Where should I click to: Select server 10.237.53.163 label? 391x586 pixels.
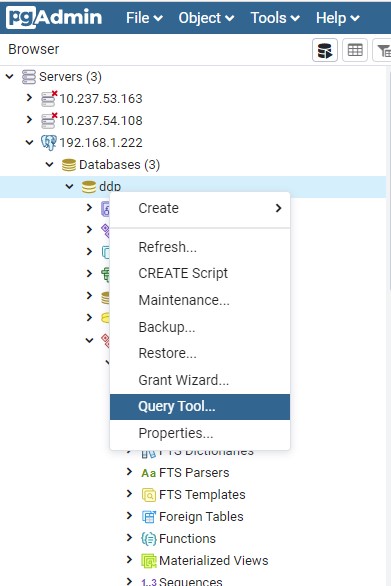101,99
